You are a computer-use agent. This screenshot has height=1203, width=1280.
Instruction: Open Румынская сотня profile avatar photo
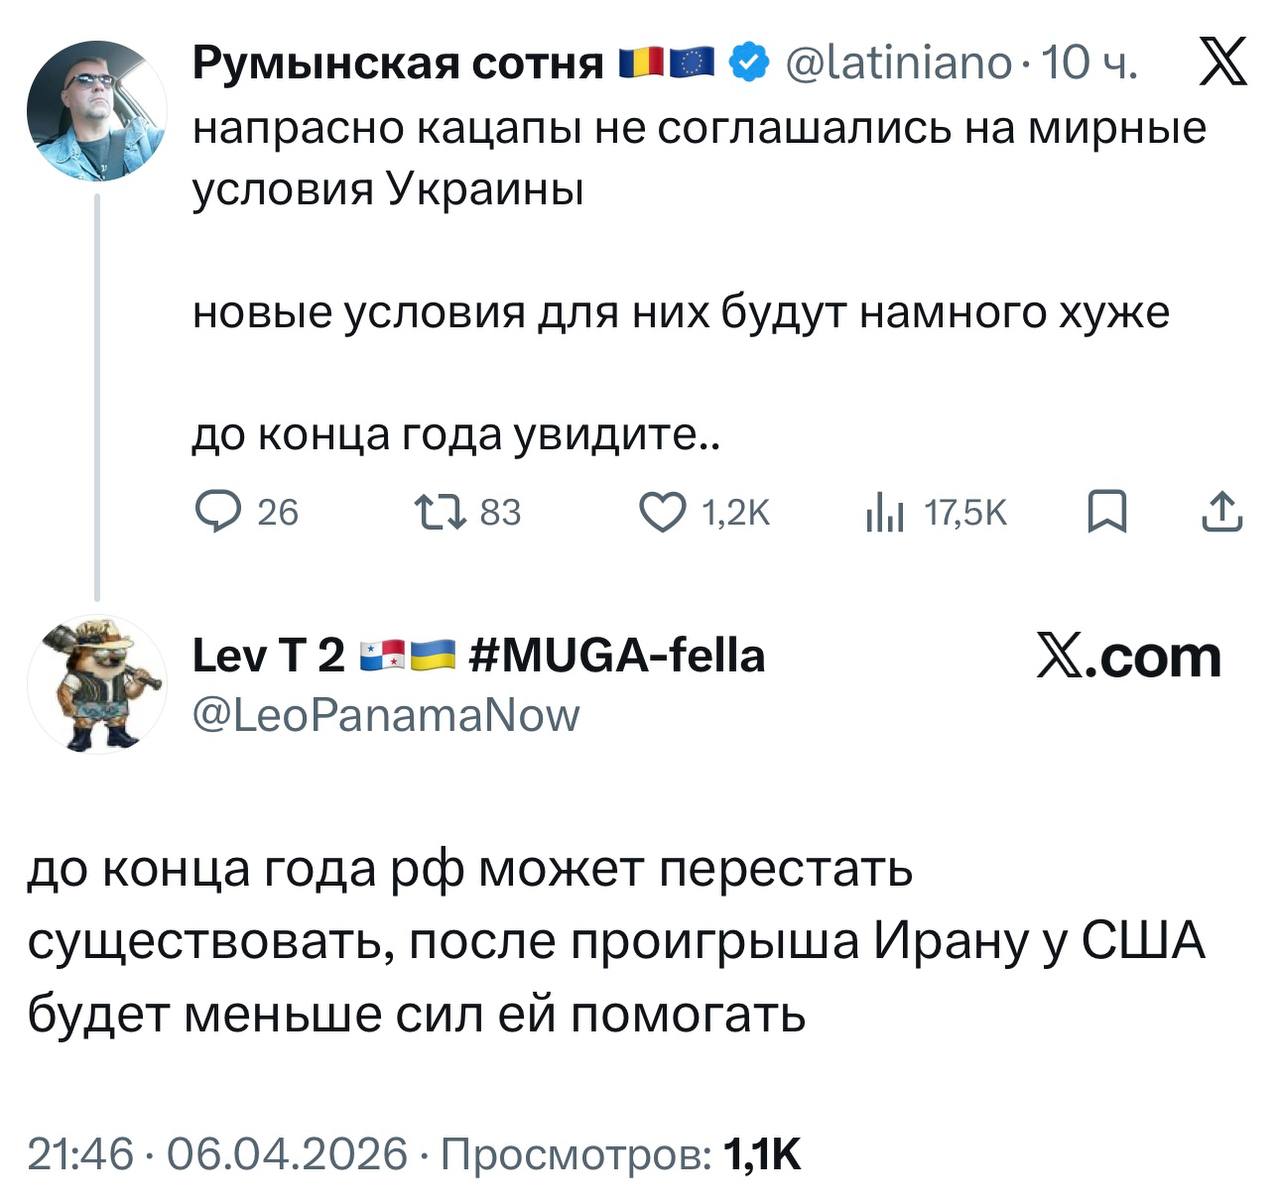(97, 110)
